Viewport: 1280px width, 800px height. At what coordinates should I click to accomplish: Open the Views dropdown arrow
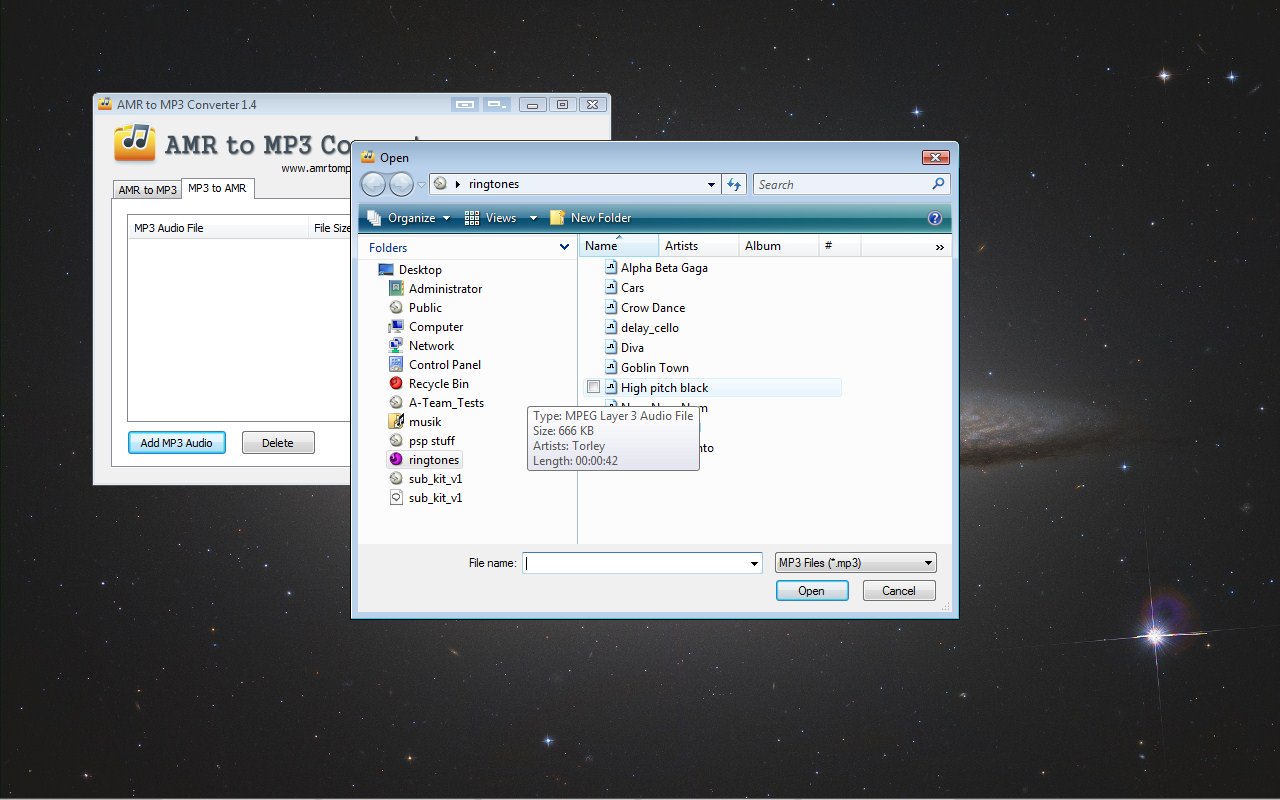click(533, 218)
